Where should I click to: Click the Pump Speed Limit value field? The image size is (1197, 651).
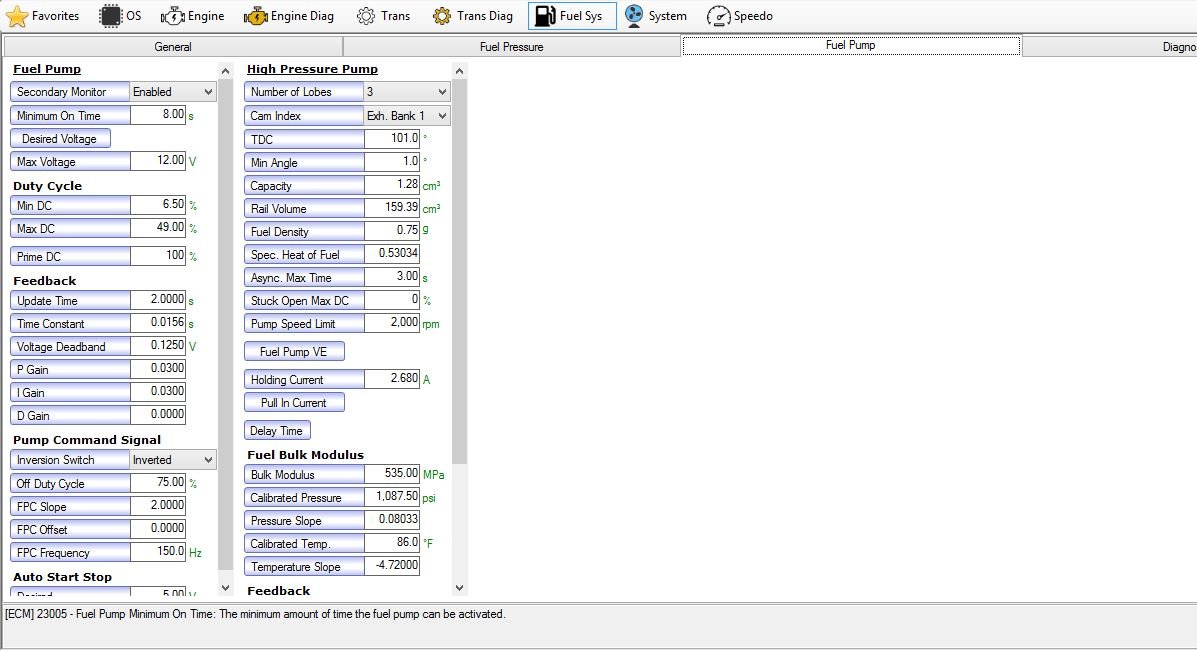[x=392, y=323]
